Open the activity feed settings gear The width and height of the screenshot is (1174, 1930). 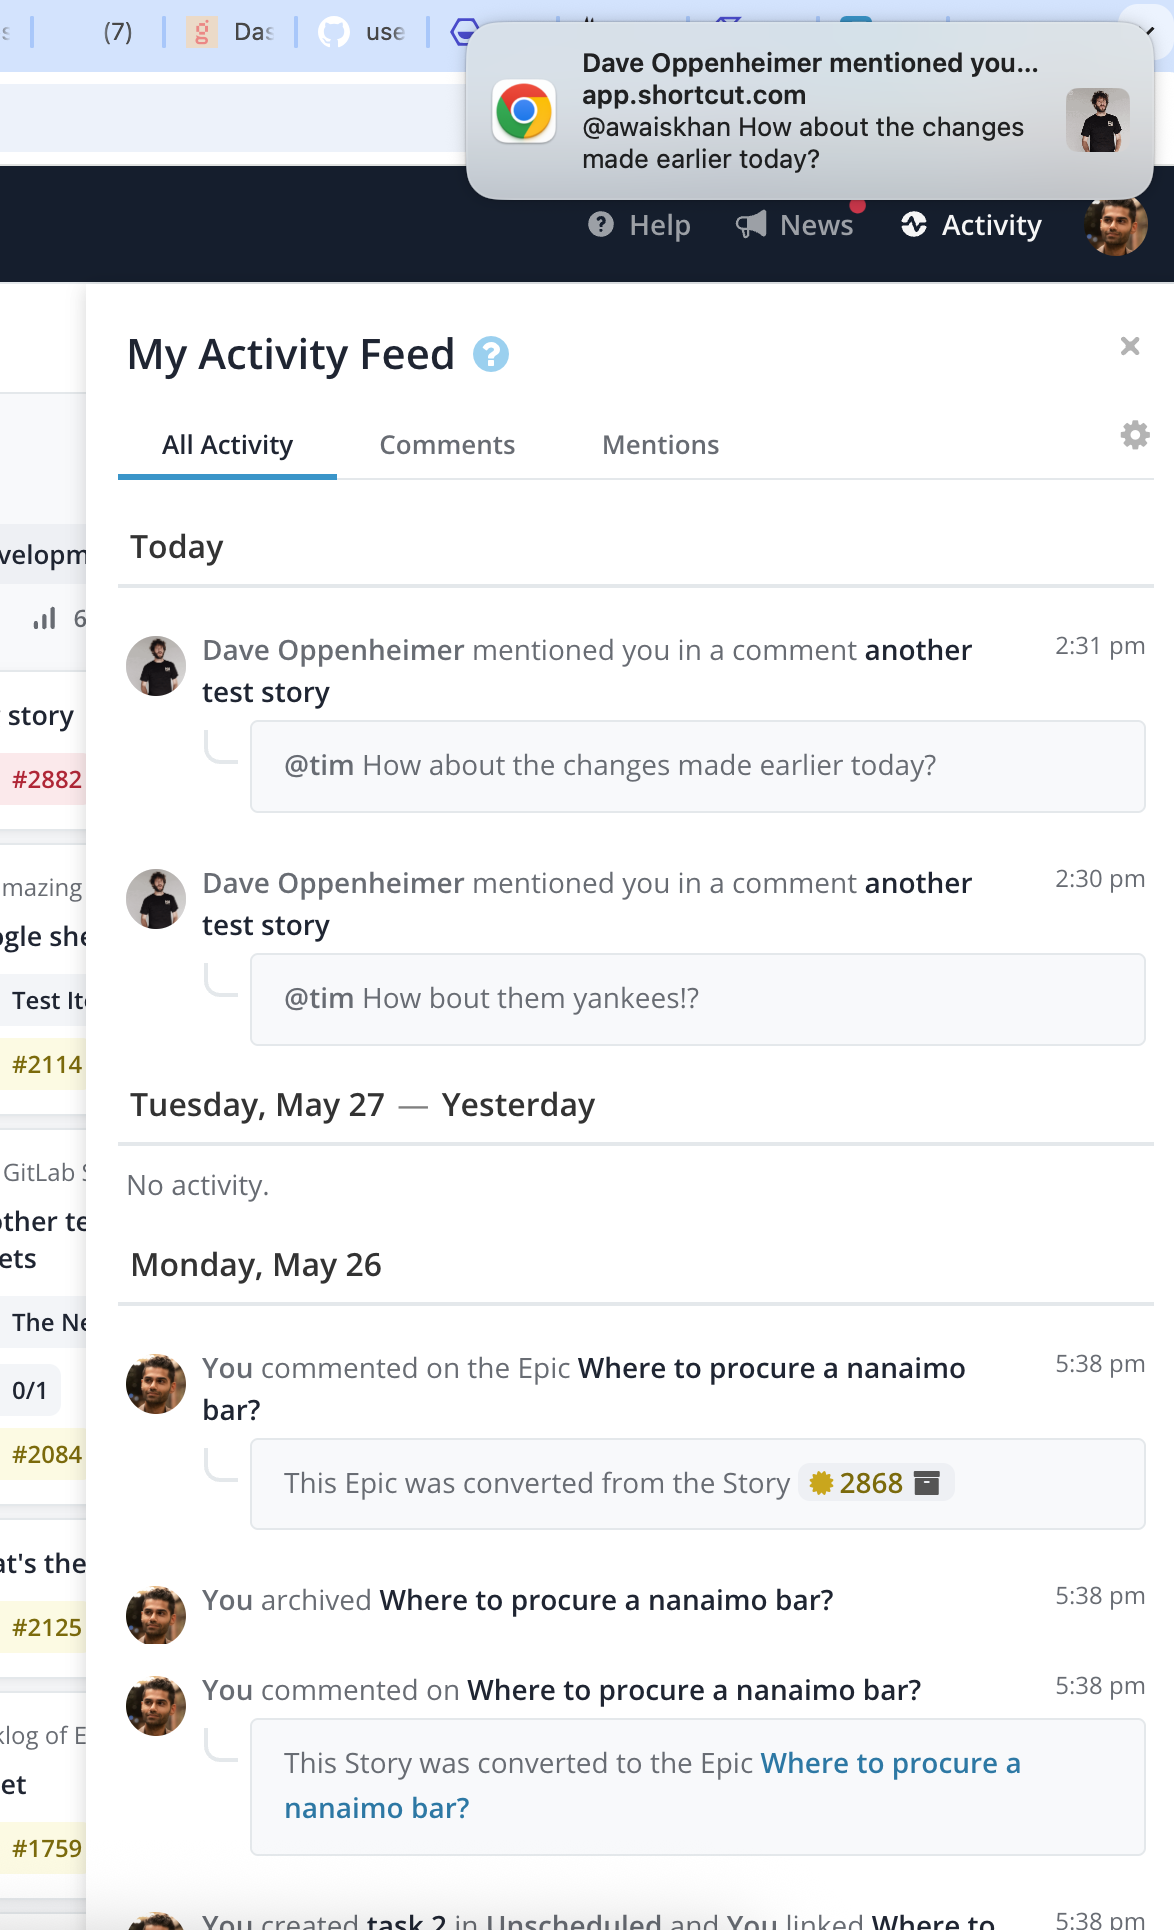click(x=1134, y=435)
